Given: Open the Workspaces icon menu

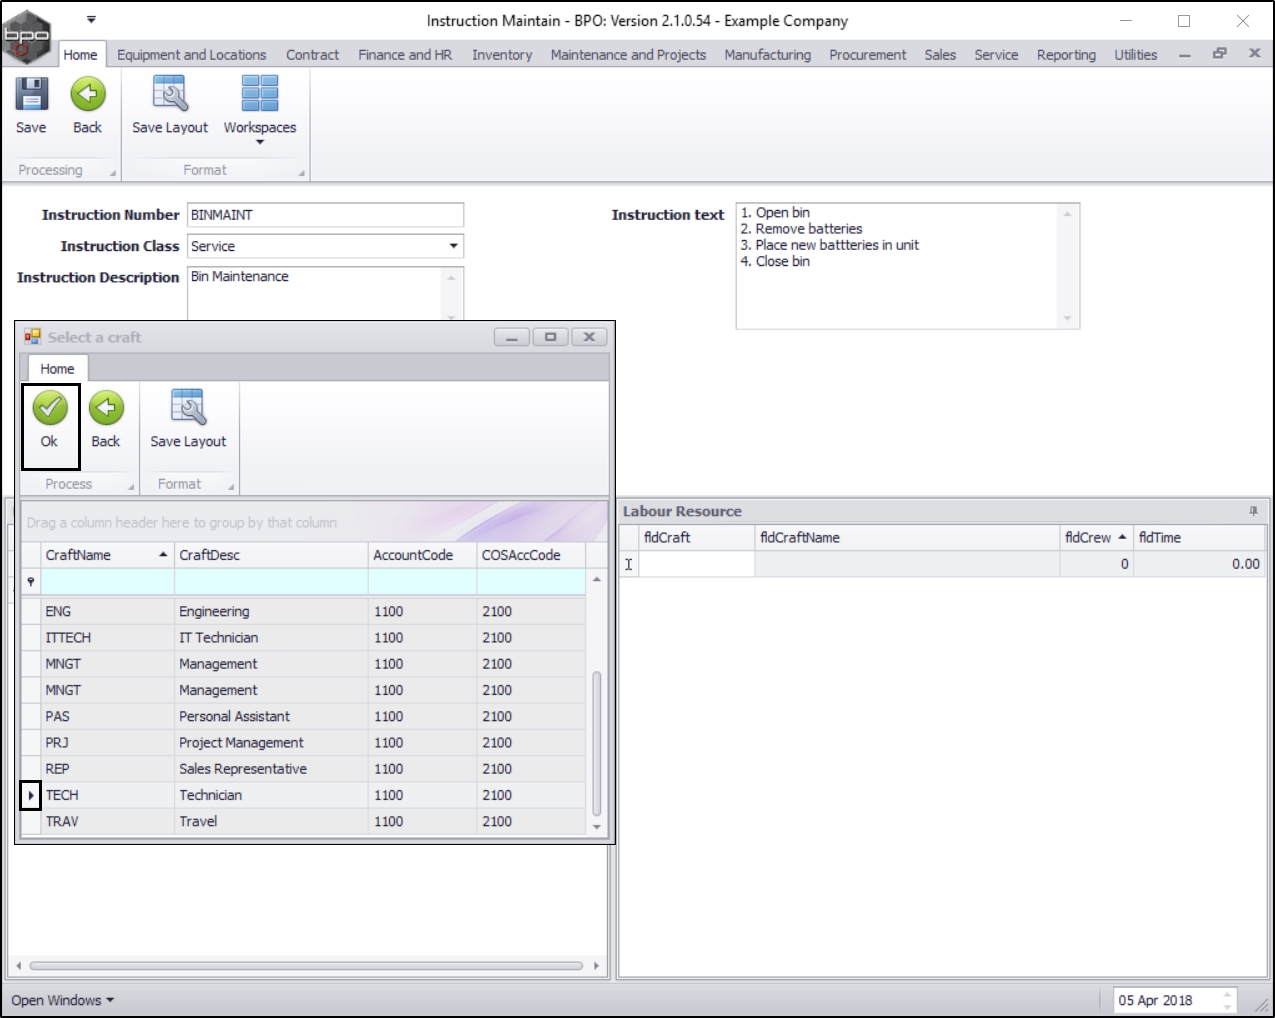Looking at the screenshot, I should click(260, 95).
